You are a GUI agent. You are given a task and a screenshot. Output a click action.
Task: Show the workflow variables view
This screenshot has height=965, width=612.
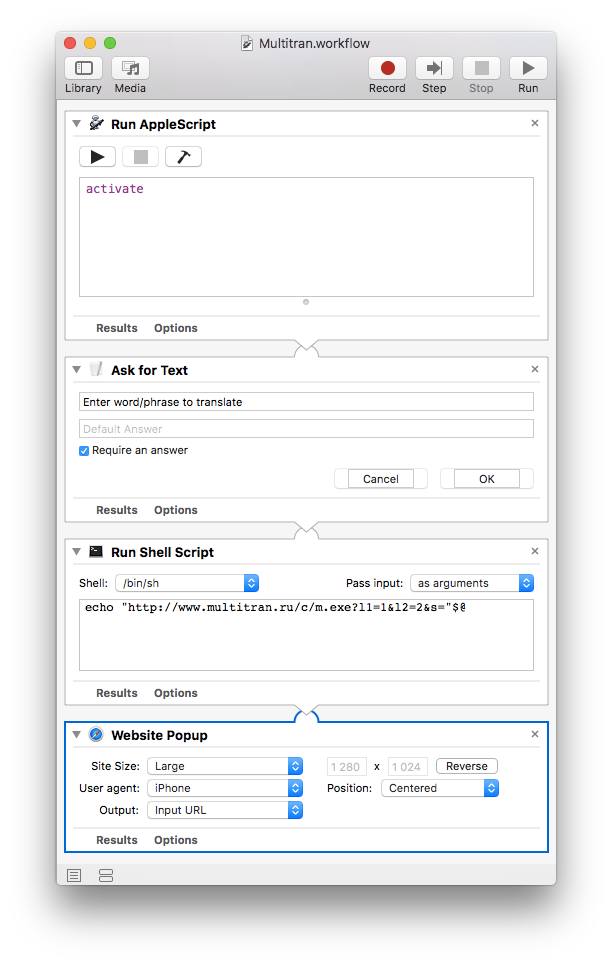tap(106, 875)
